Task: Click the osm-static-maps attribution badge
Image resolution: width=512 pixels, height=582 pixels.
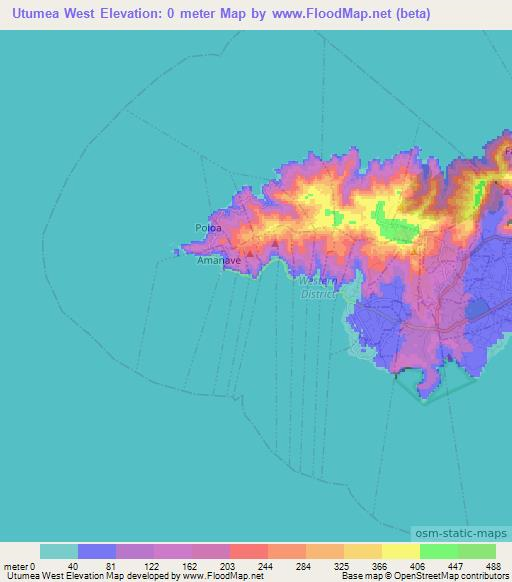Action: click(461, 533)
